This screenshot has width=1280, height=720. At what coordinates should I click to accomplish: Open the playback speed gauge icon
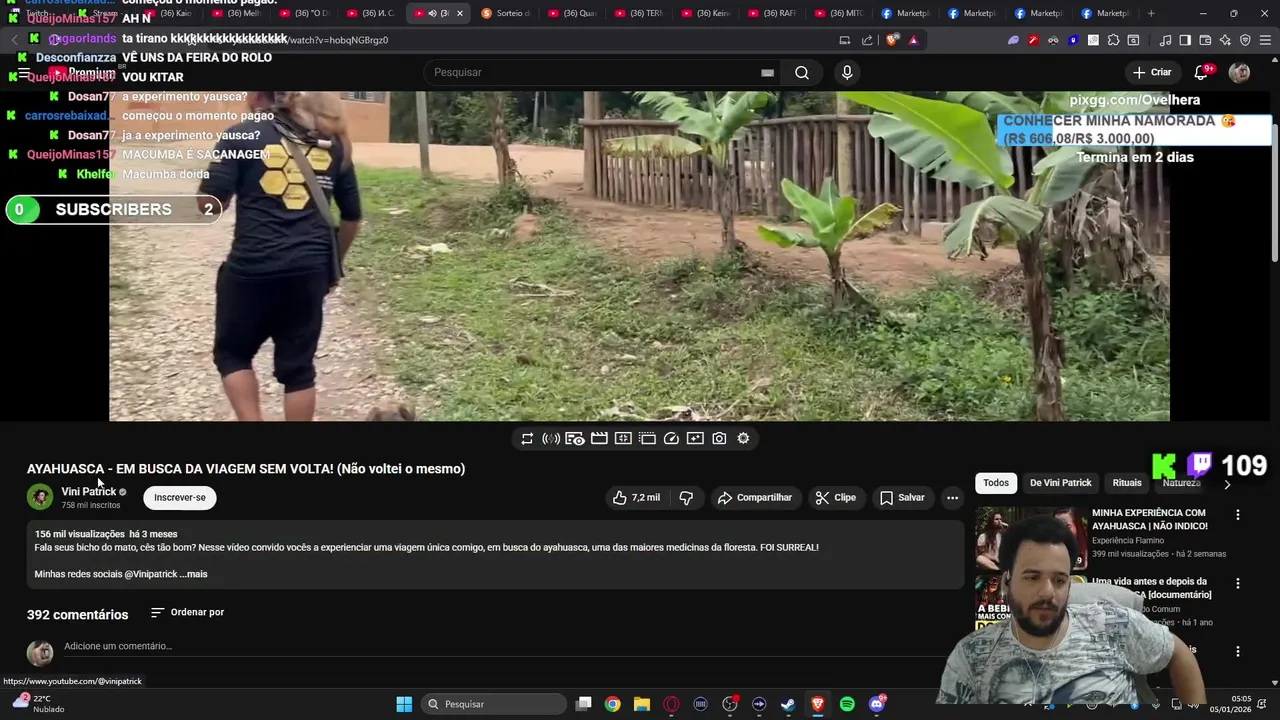coord(671,438)
